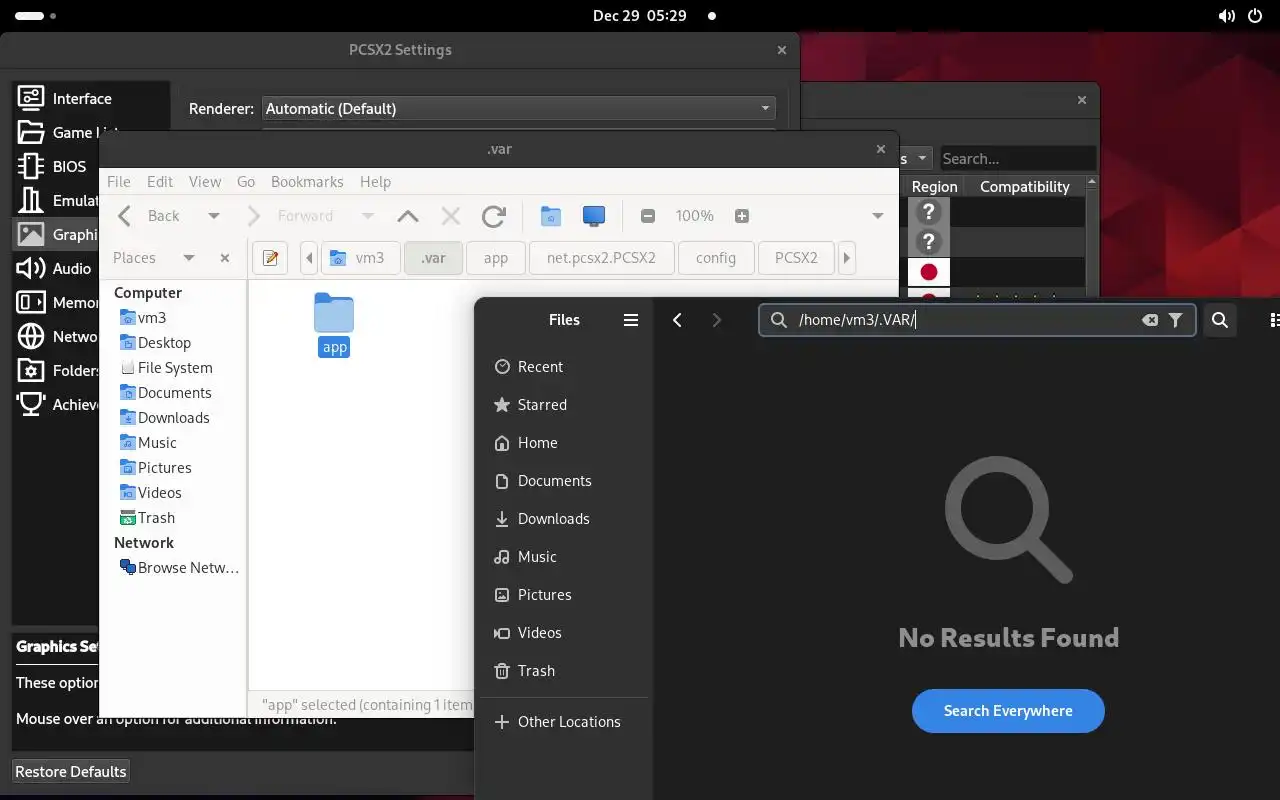The height and width of the screenshot is (800, 1280).
Task: Clear the Files search text
Action: click(x=1150, y=320)
